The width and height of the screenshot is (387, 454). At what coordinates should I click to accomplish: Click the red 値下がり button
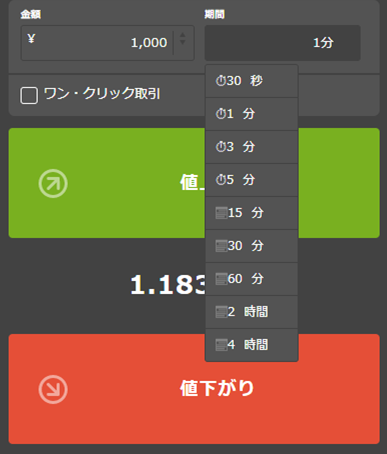tap(194, 389)
